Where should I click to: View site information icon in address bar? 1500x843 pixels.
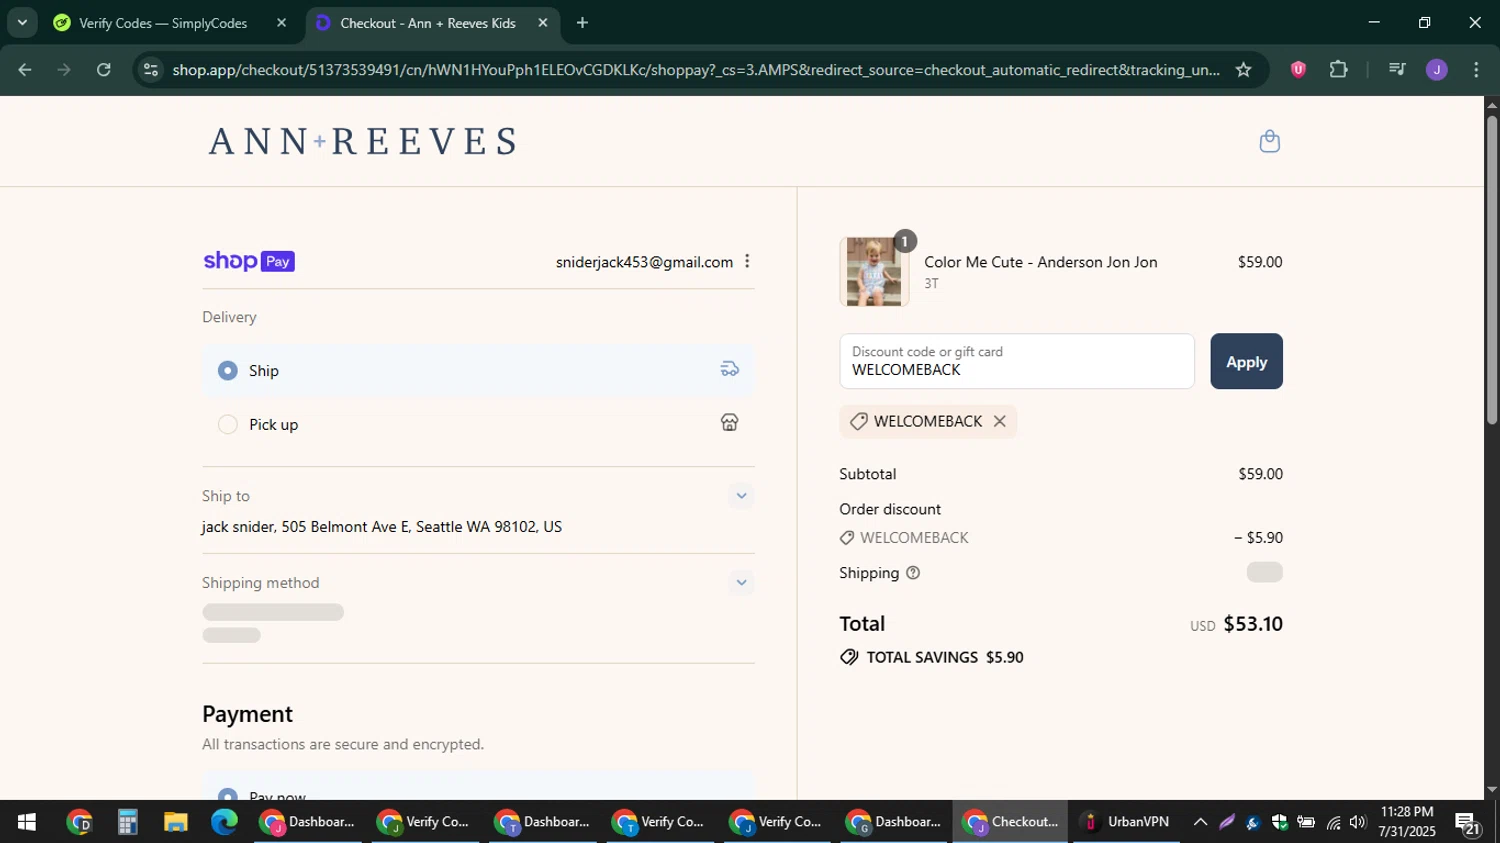(151, 70)
